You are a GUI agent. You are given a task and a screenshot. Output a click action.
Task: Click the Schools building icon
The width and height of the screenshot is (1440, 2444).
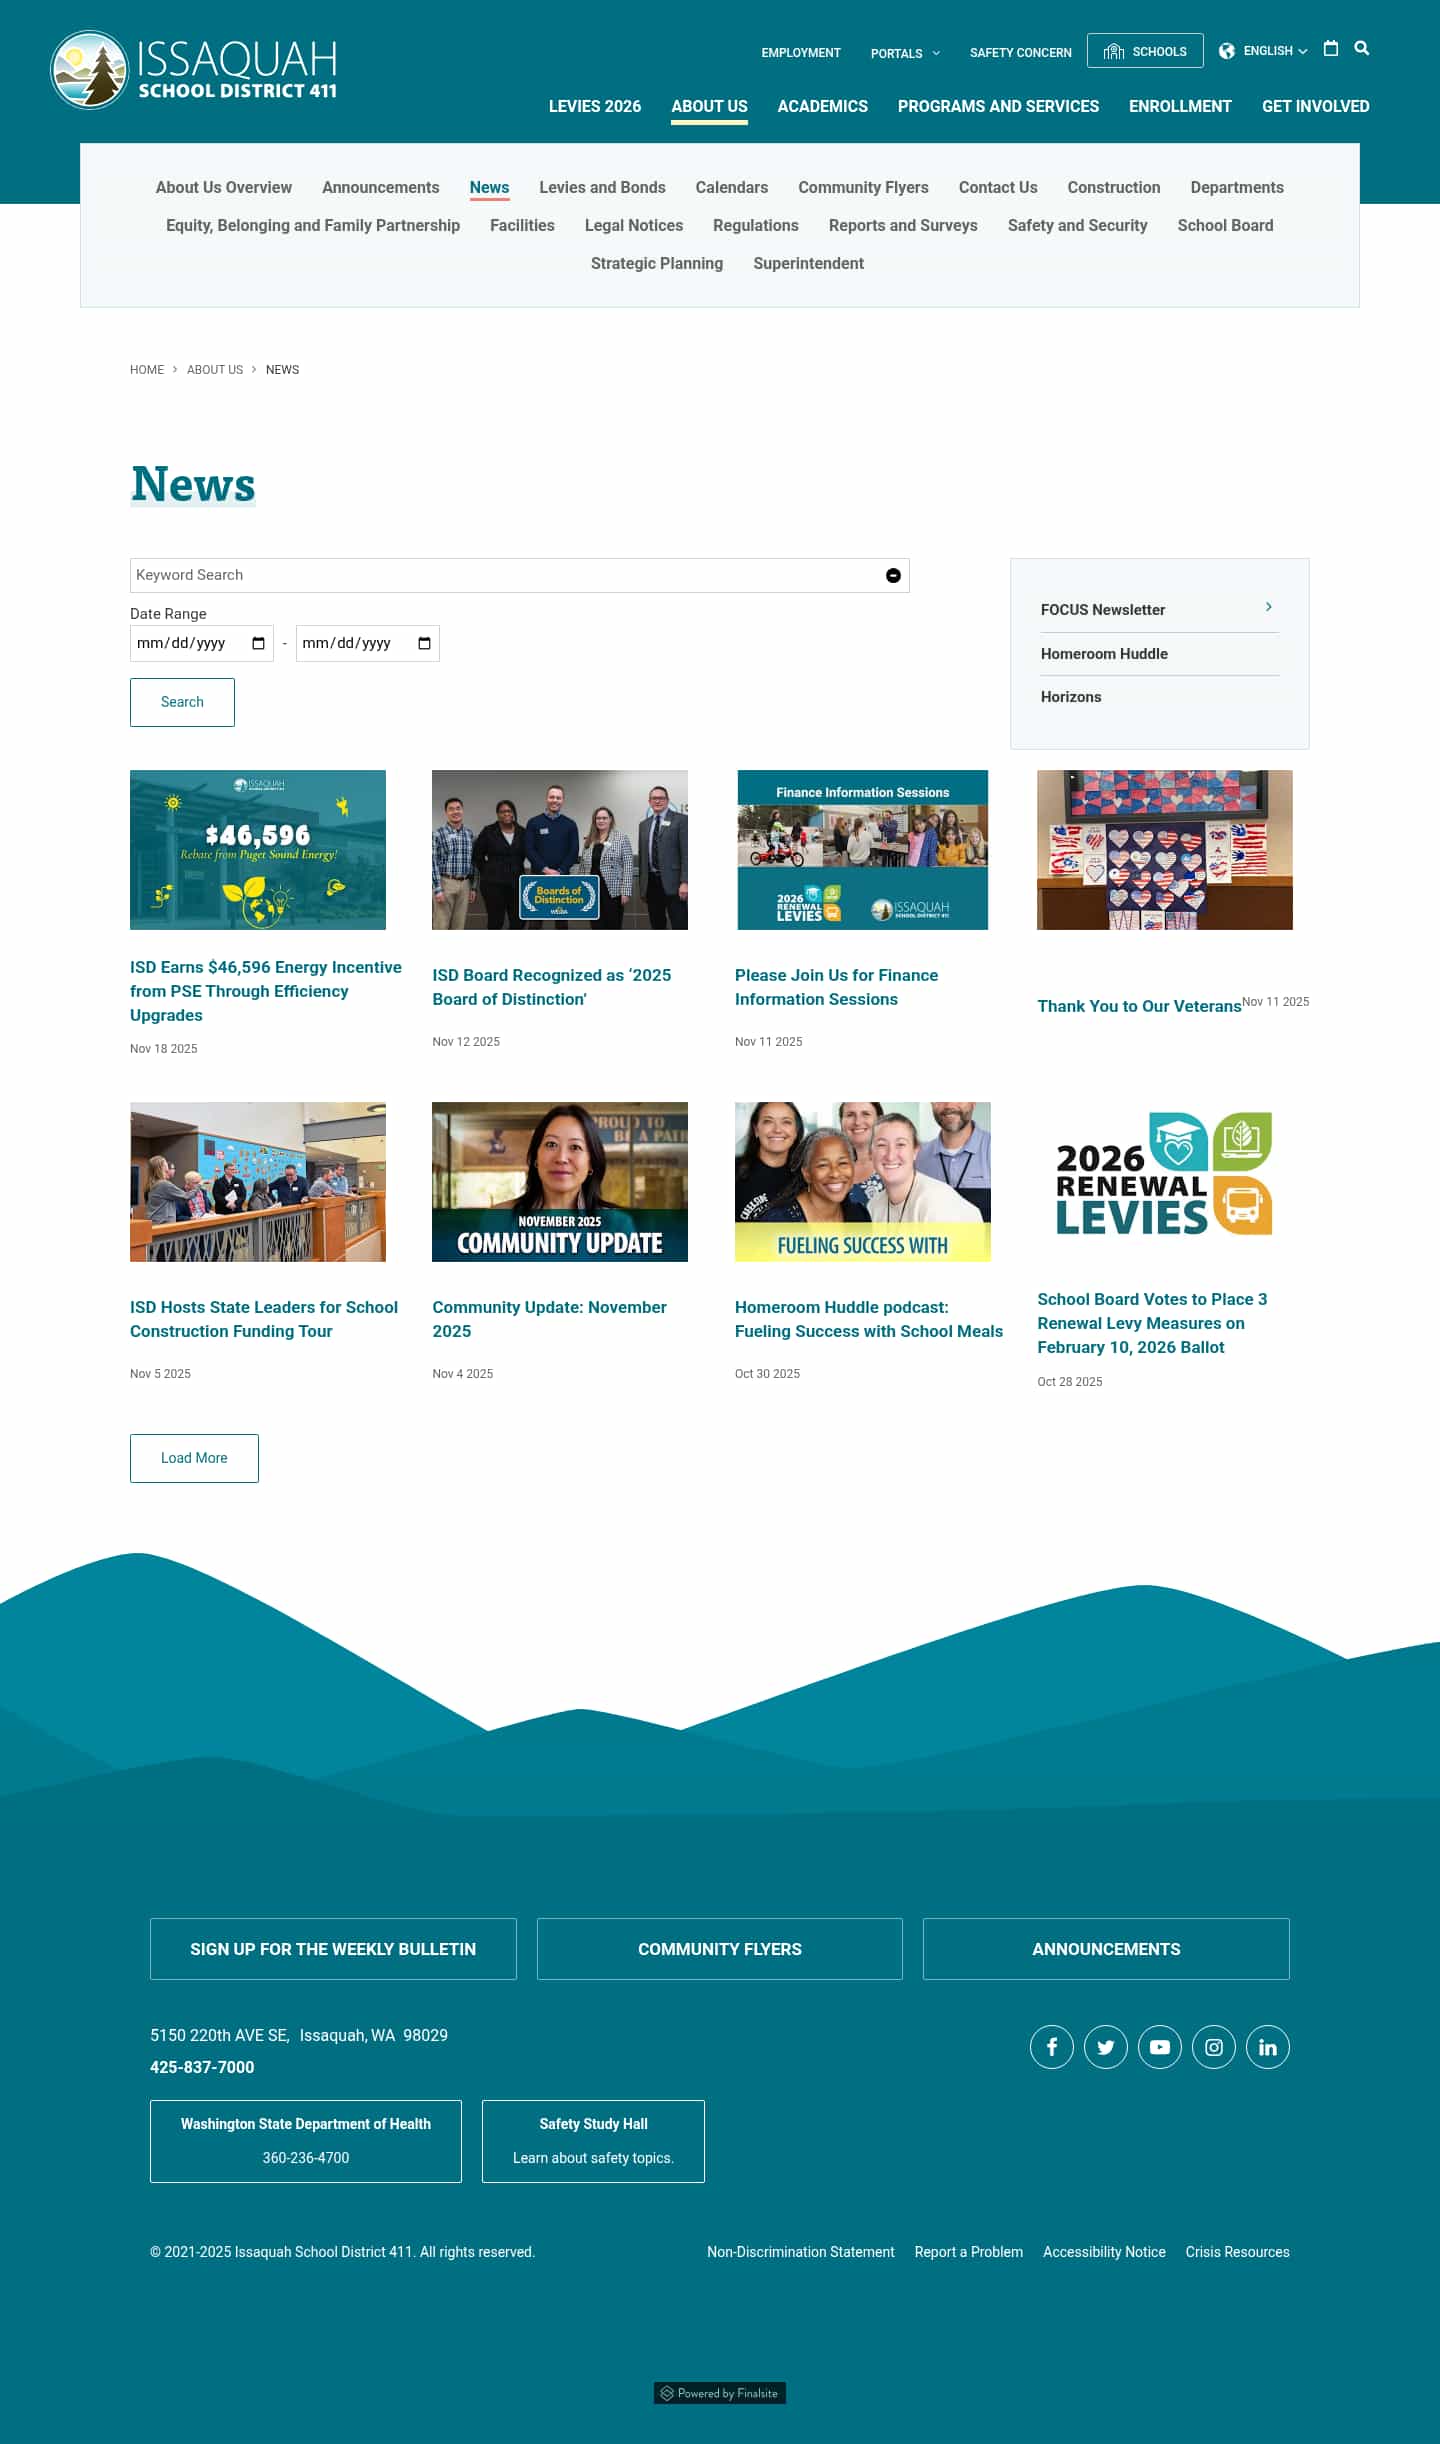[x=1114, y=51]
